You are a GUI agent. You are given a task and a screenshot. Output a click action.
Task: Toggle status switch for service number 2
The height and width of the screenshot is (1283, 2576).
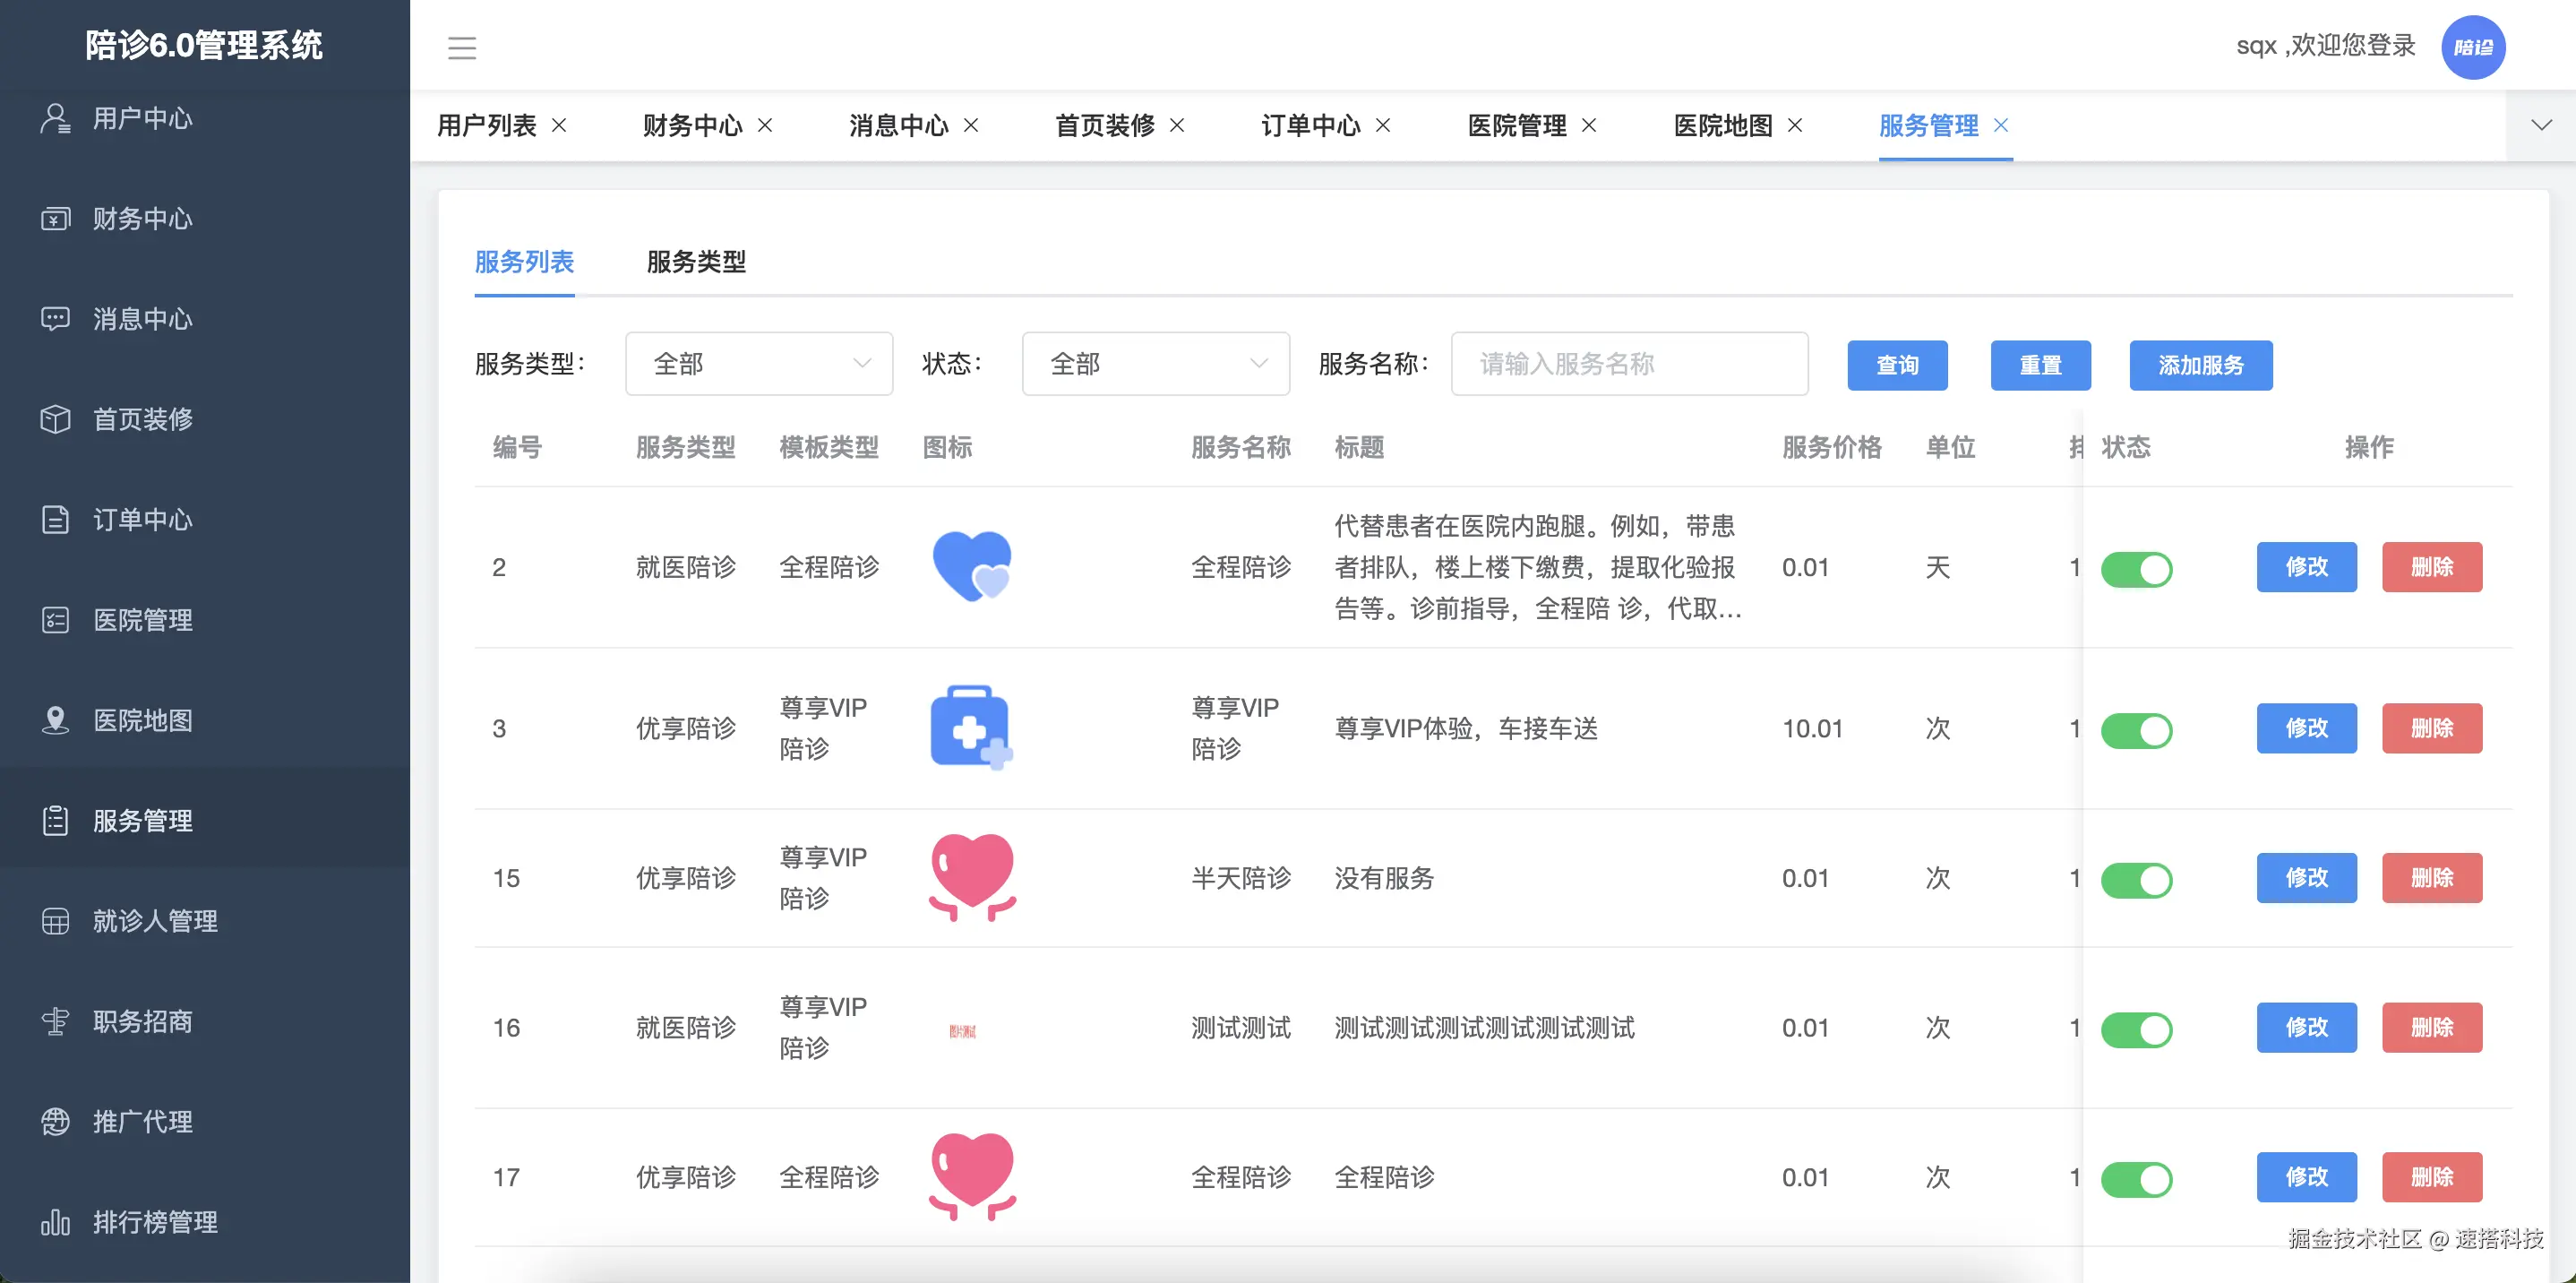click(x=2136, y=569)
